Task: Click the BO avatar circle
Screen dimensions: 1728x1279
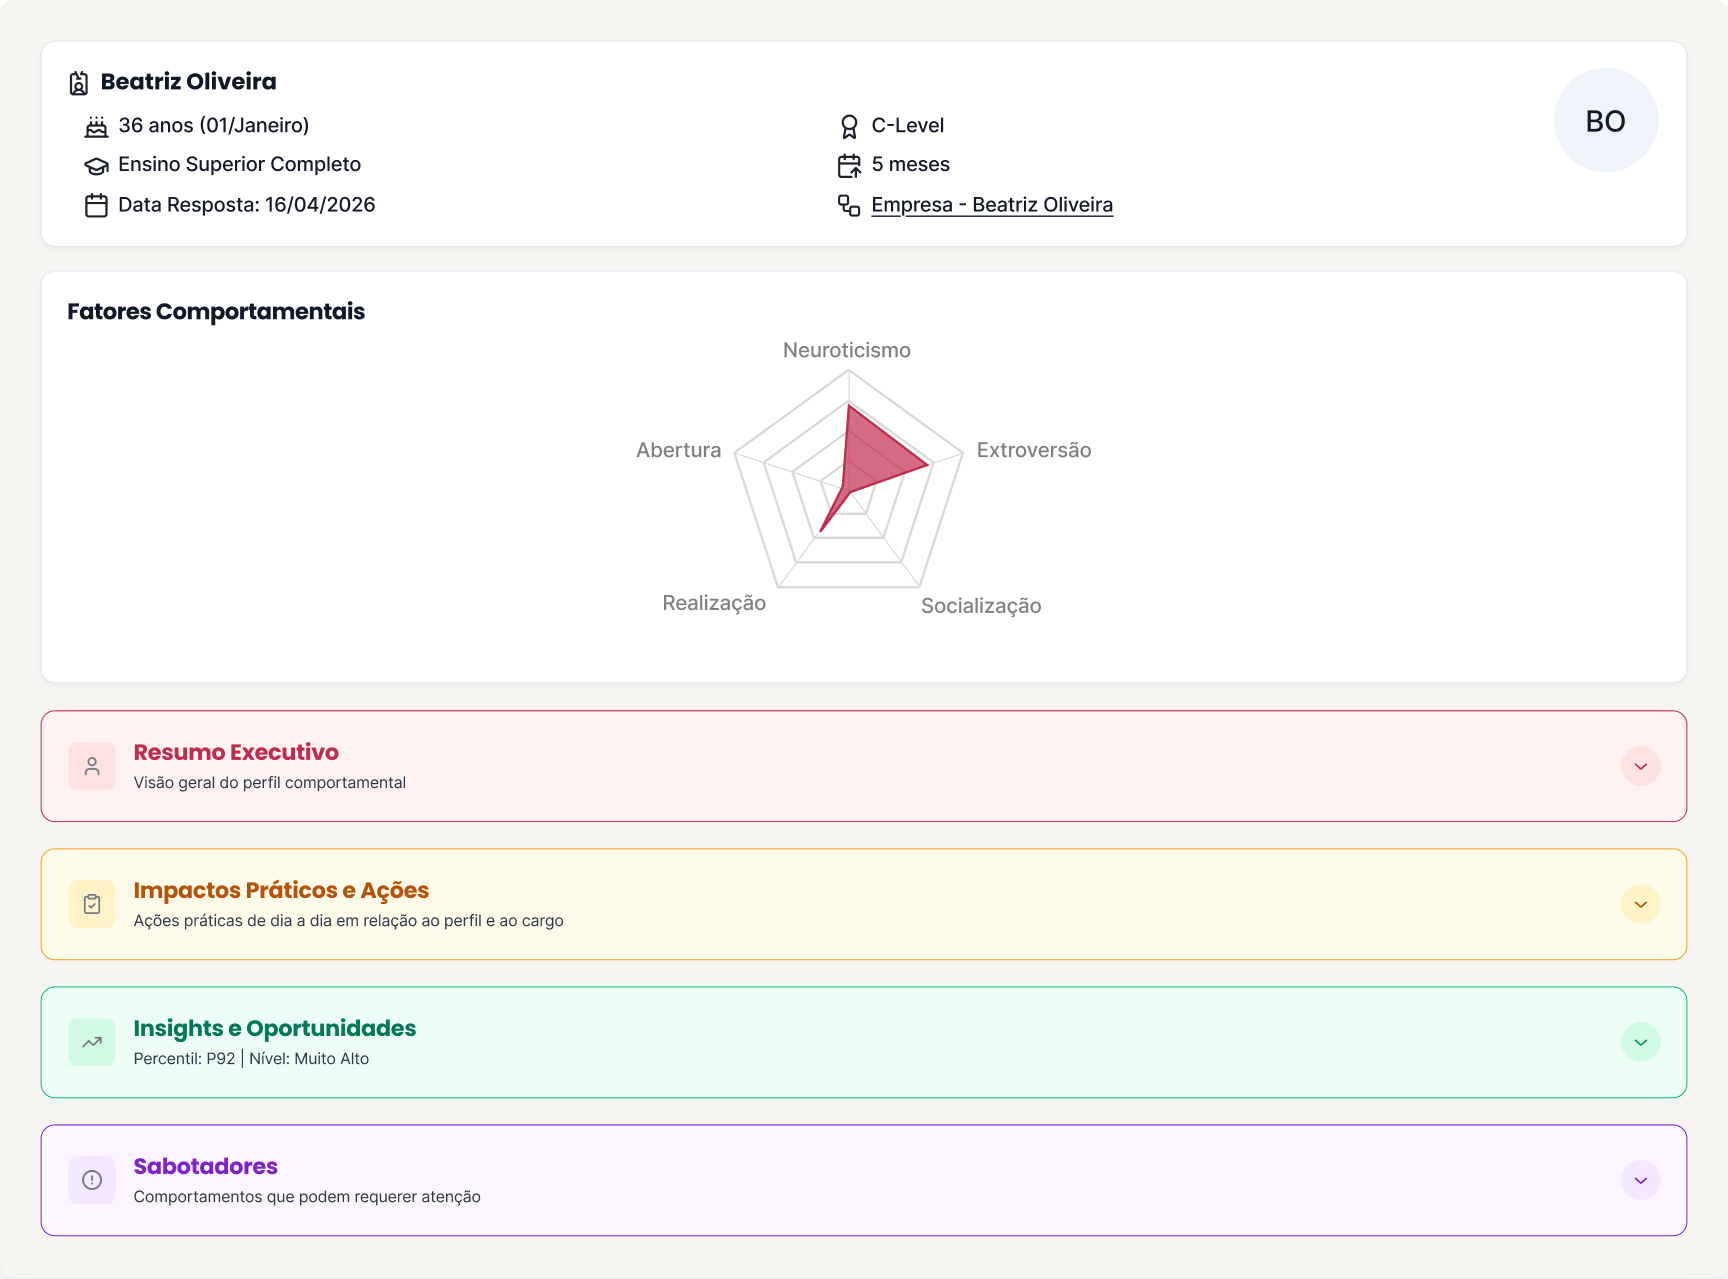Action: coord(1605,121)
